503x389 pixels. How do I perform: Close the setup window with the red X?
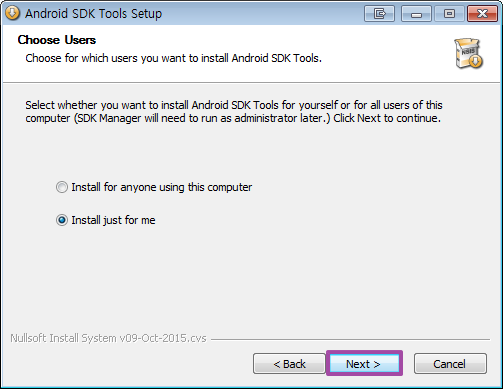pyautogui.click(x=482, y=14)
